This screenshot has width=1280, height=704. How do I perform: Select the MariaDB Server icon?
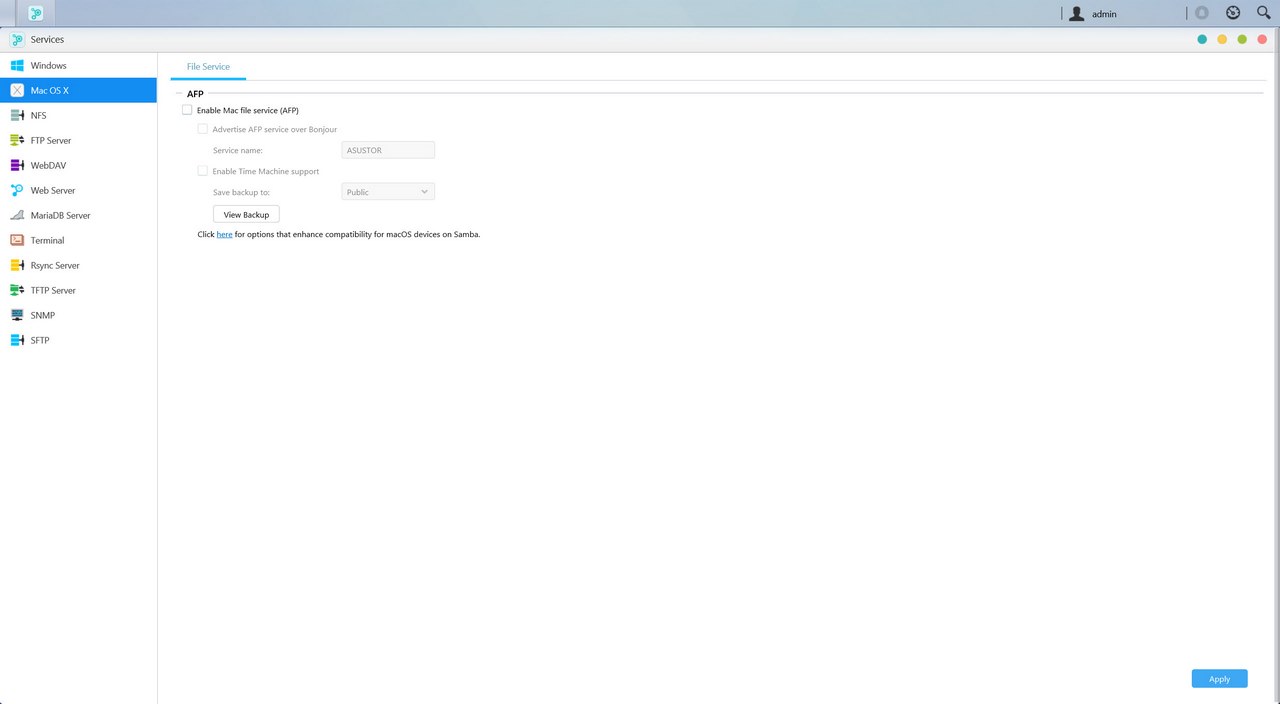[x=17, y=215]
